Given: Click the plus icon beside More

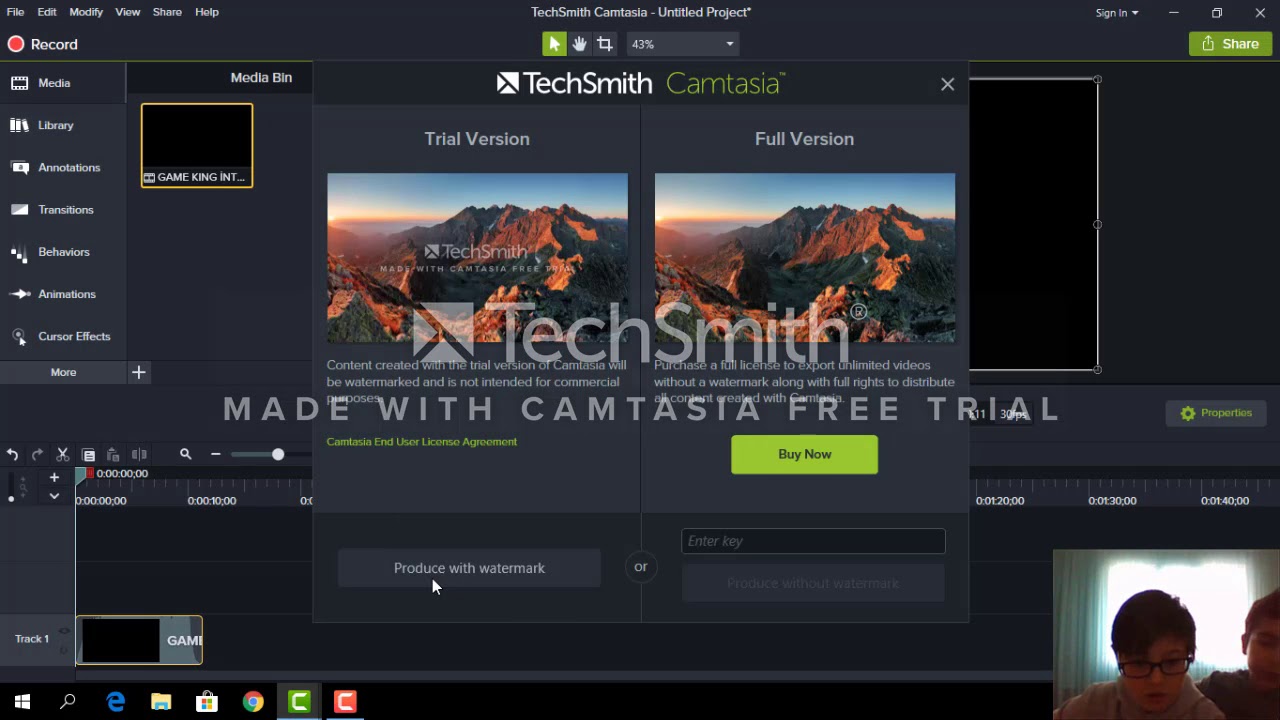Looking at the screenshot, I should (139, 372).
